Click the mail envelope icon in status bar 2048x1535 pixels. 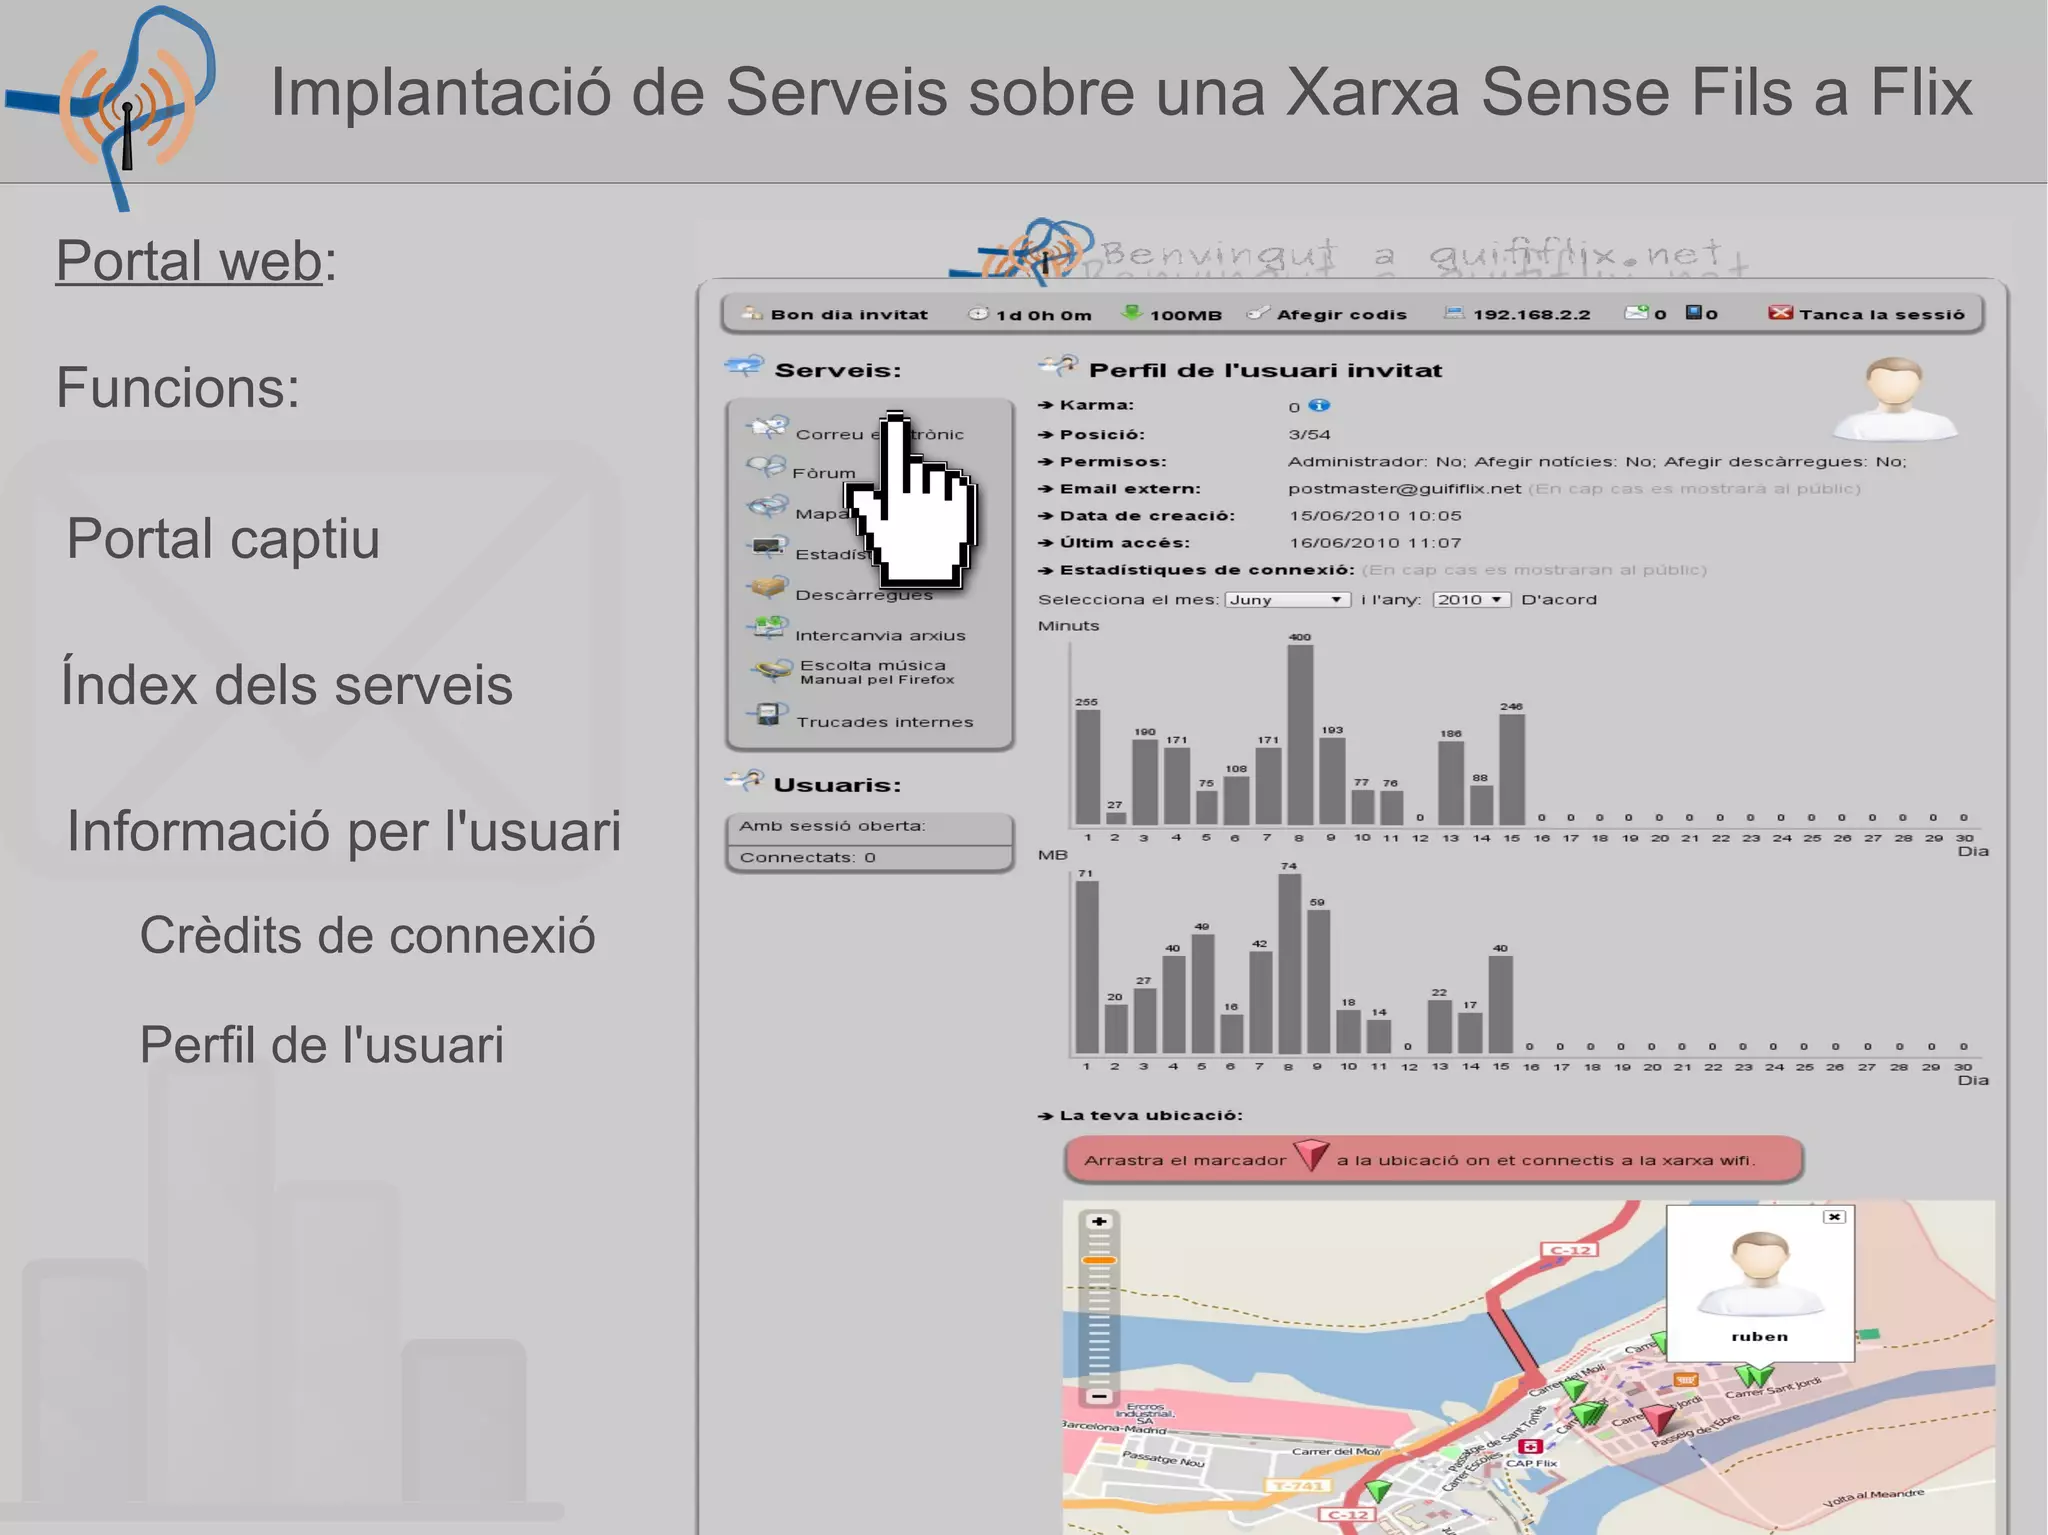pos(1636,312)
